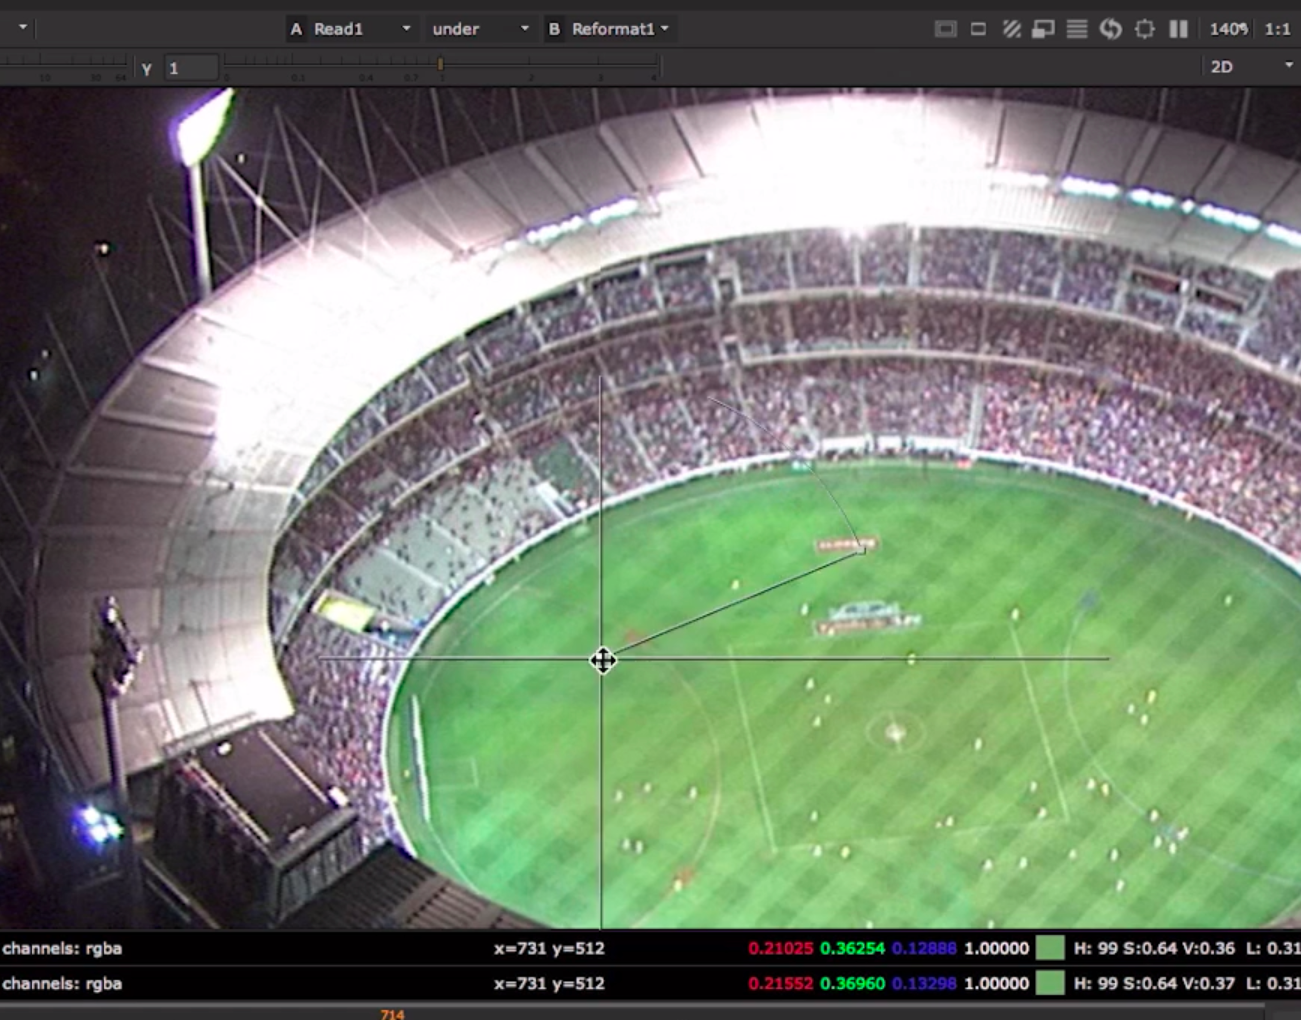The image size is (1301, 1020).
Task: Click the green value 0.36960
Action: click(x=852, y=983)
